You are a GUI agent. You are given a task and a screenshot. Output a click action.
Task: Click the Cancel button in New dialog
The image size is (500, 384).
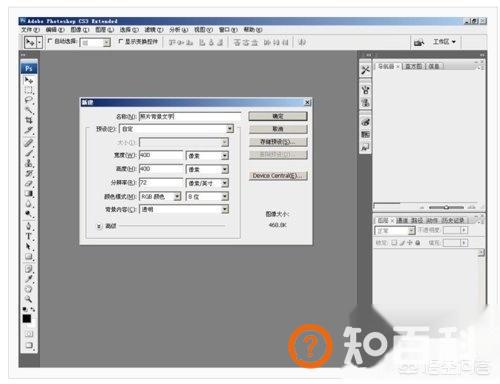[x=278, y=129]
